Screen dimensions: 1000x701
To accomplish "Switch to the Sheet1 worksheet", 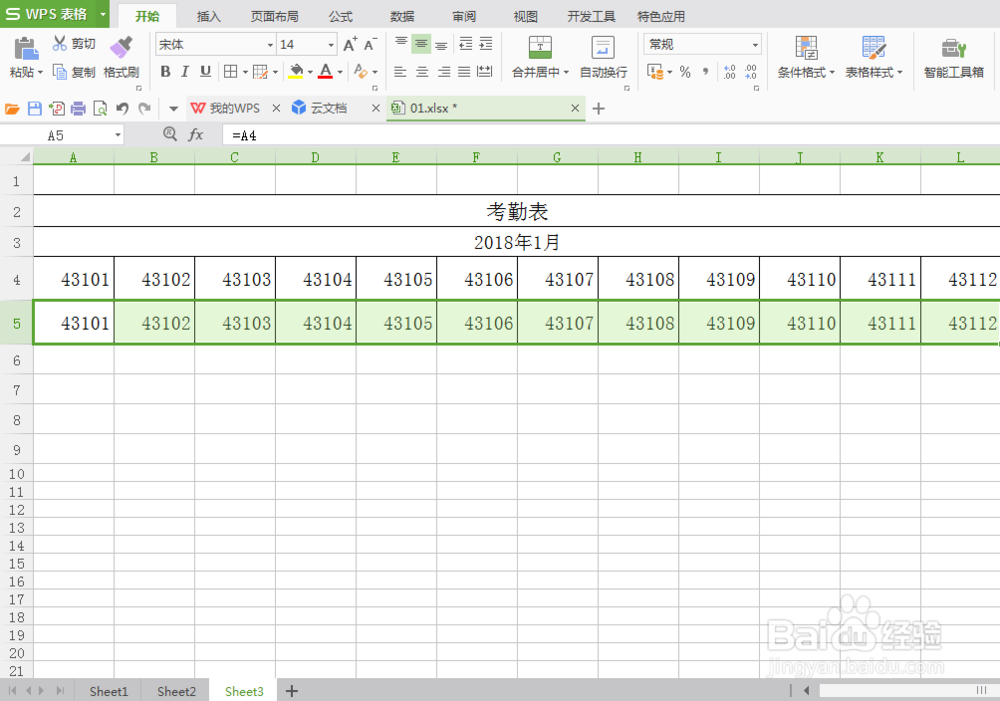I will (x=108, y=691).
